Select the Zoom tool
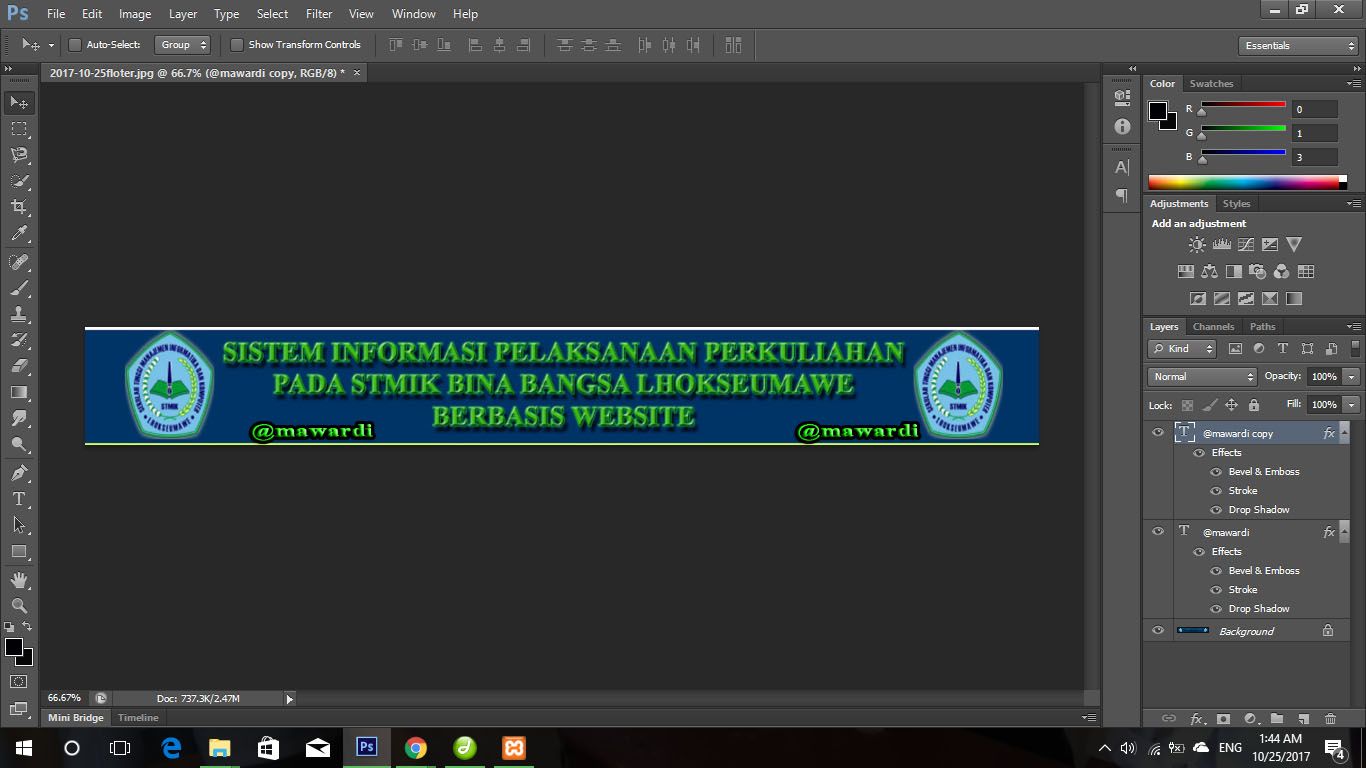The height and width of the screenshot is (768, 1366). (x=19, y=605)
